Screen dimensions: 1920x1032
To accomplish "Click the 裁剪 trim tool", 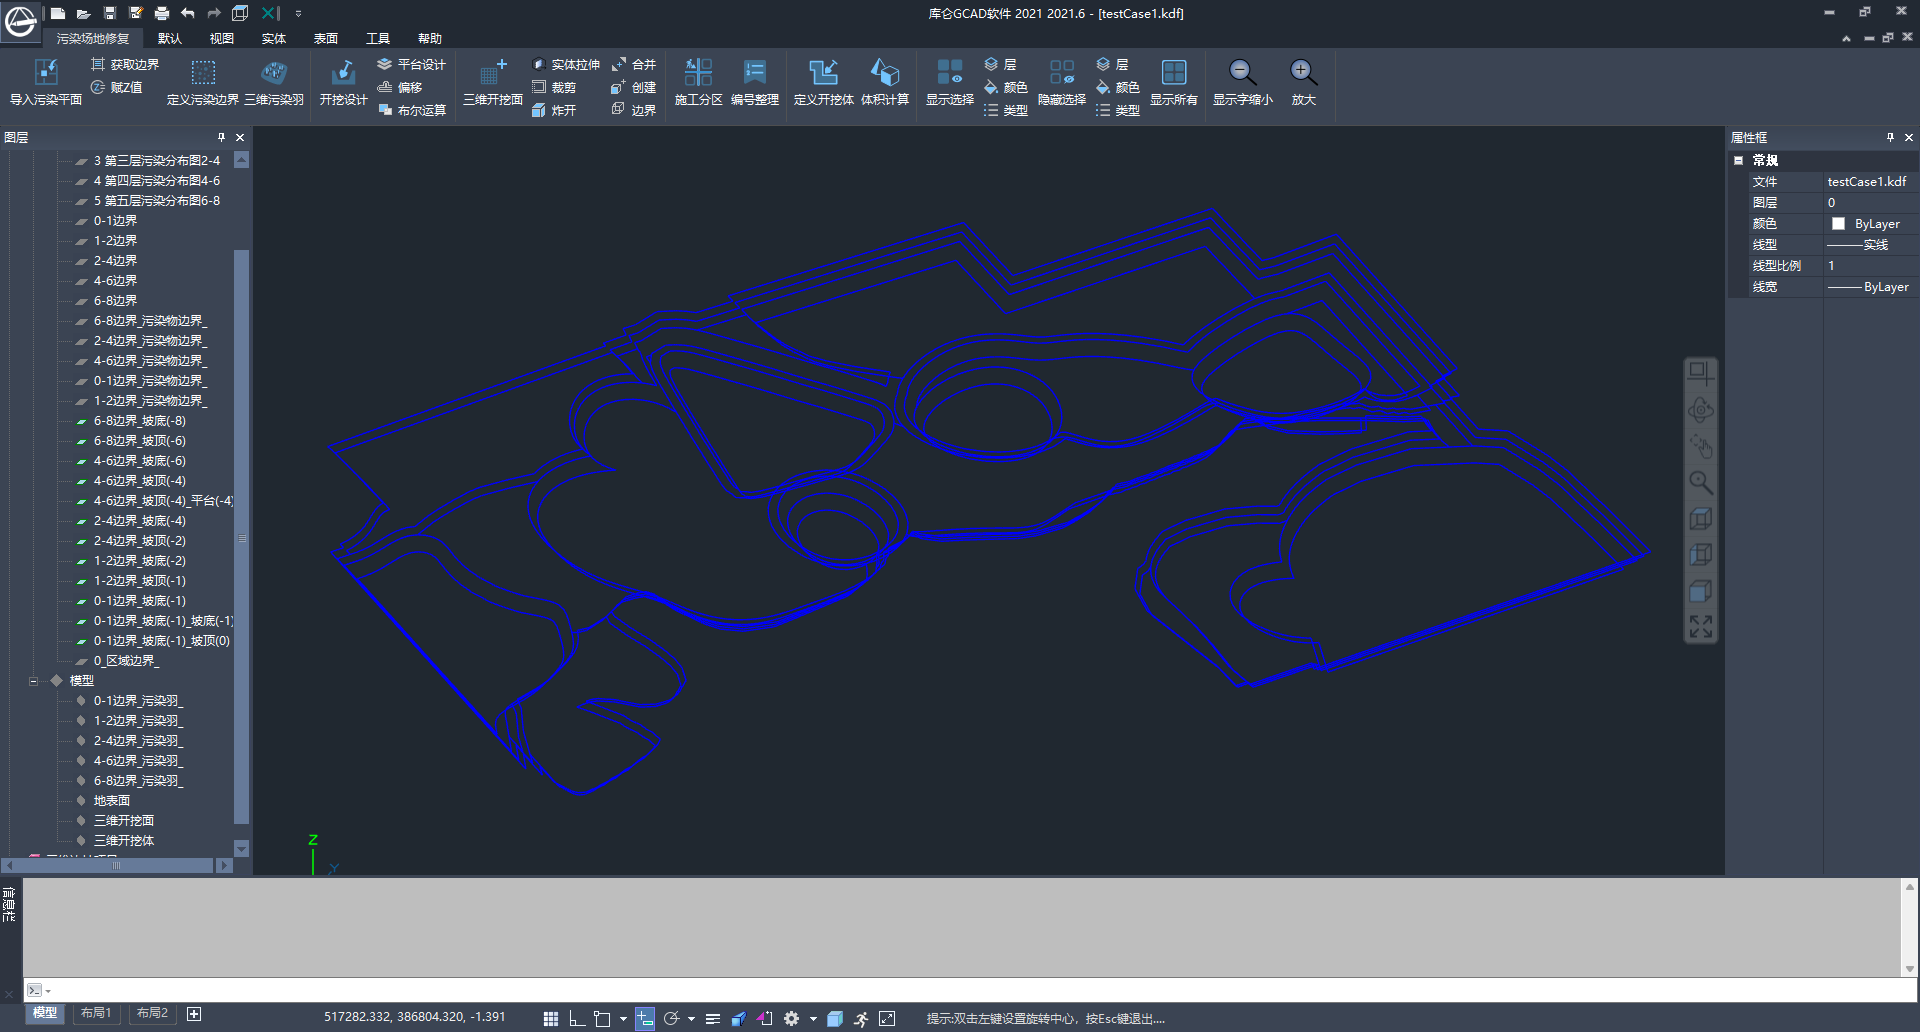I will (554, 87).
